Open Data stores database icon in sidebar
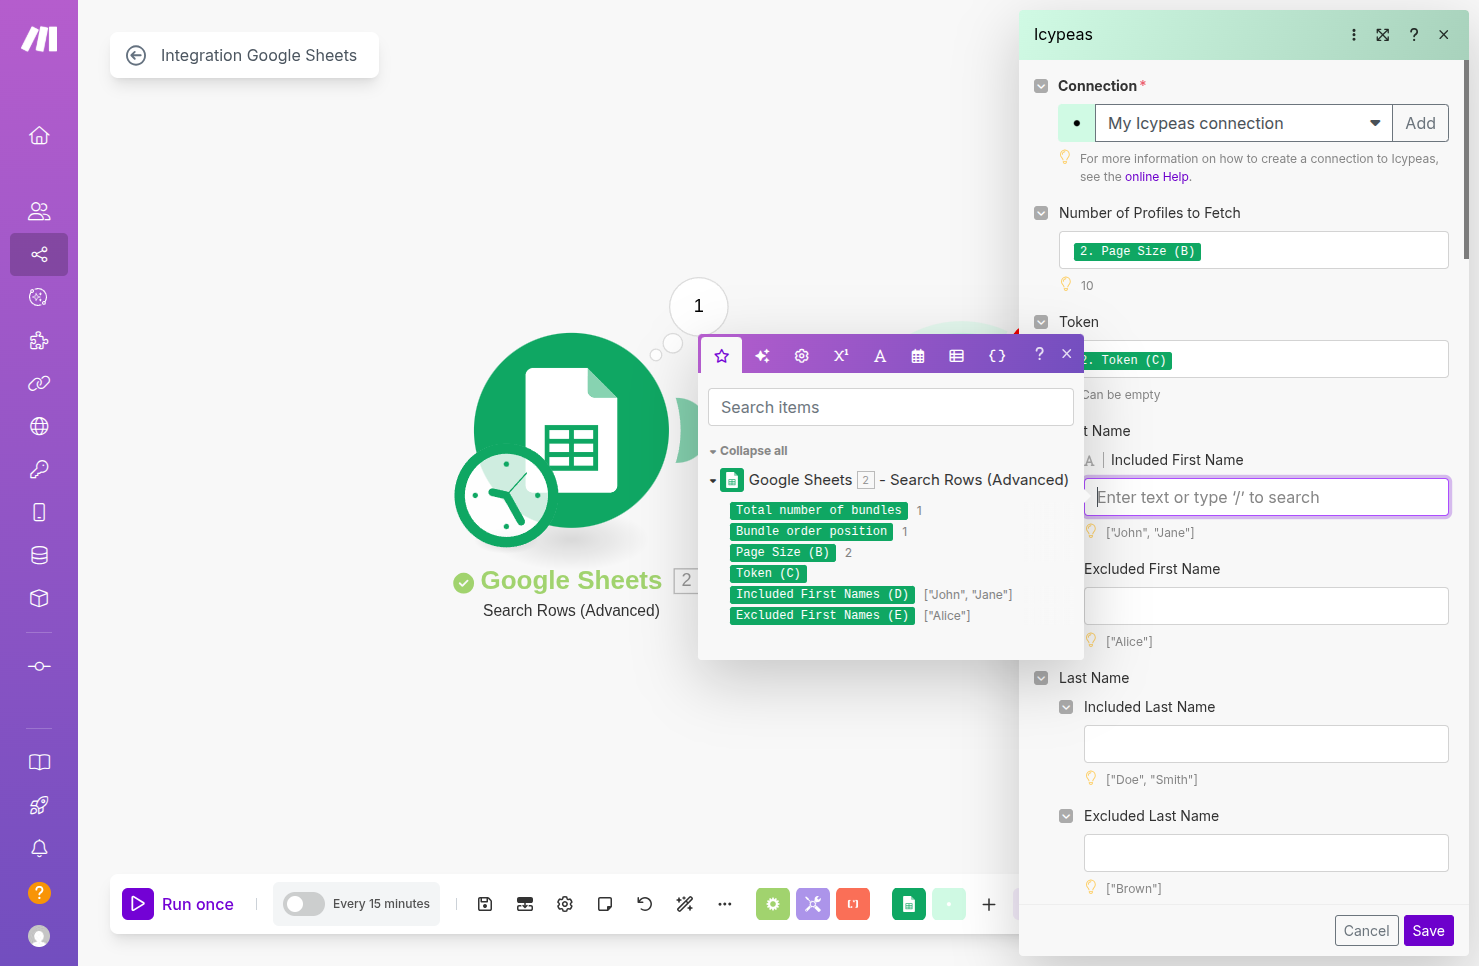 coord(39,555)
